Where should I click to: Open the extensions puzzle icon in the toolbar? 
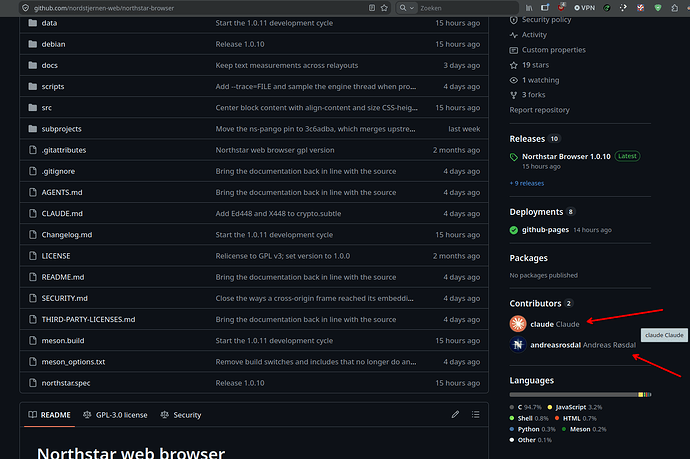coord(675,8)
